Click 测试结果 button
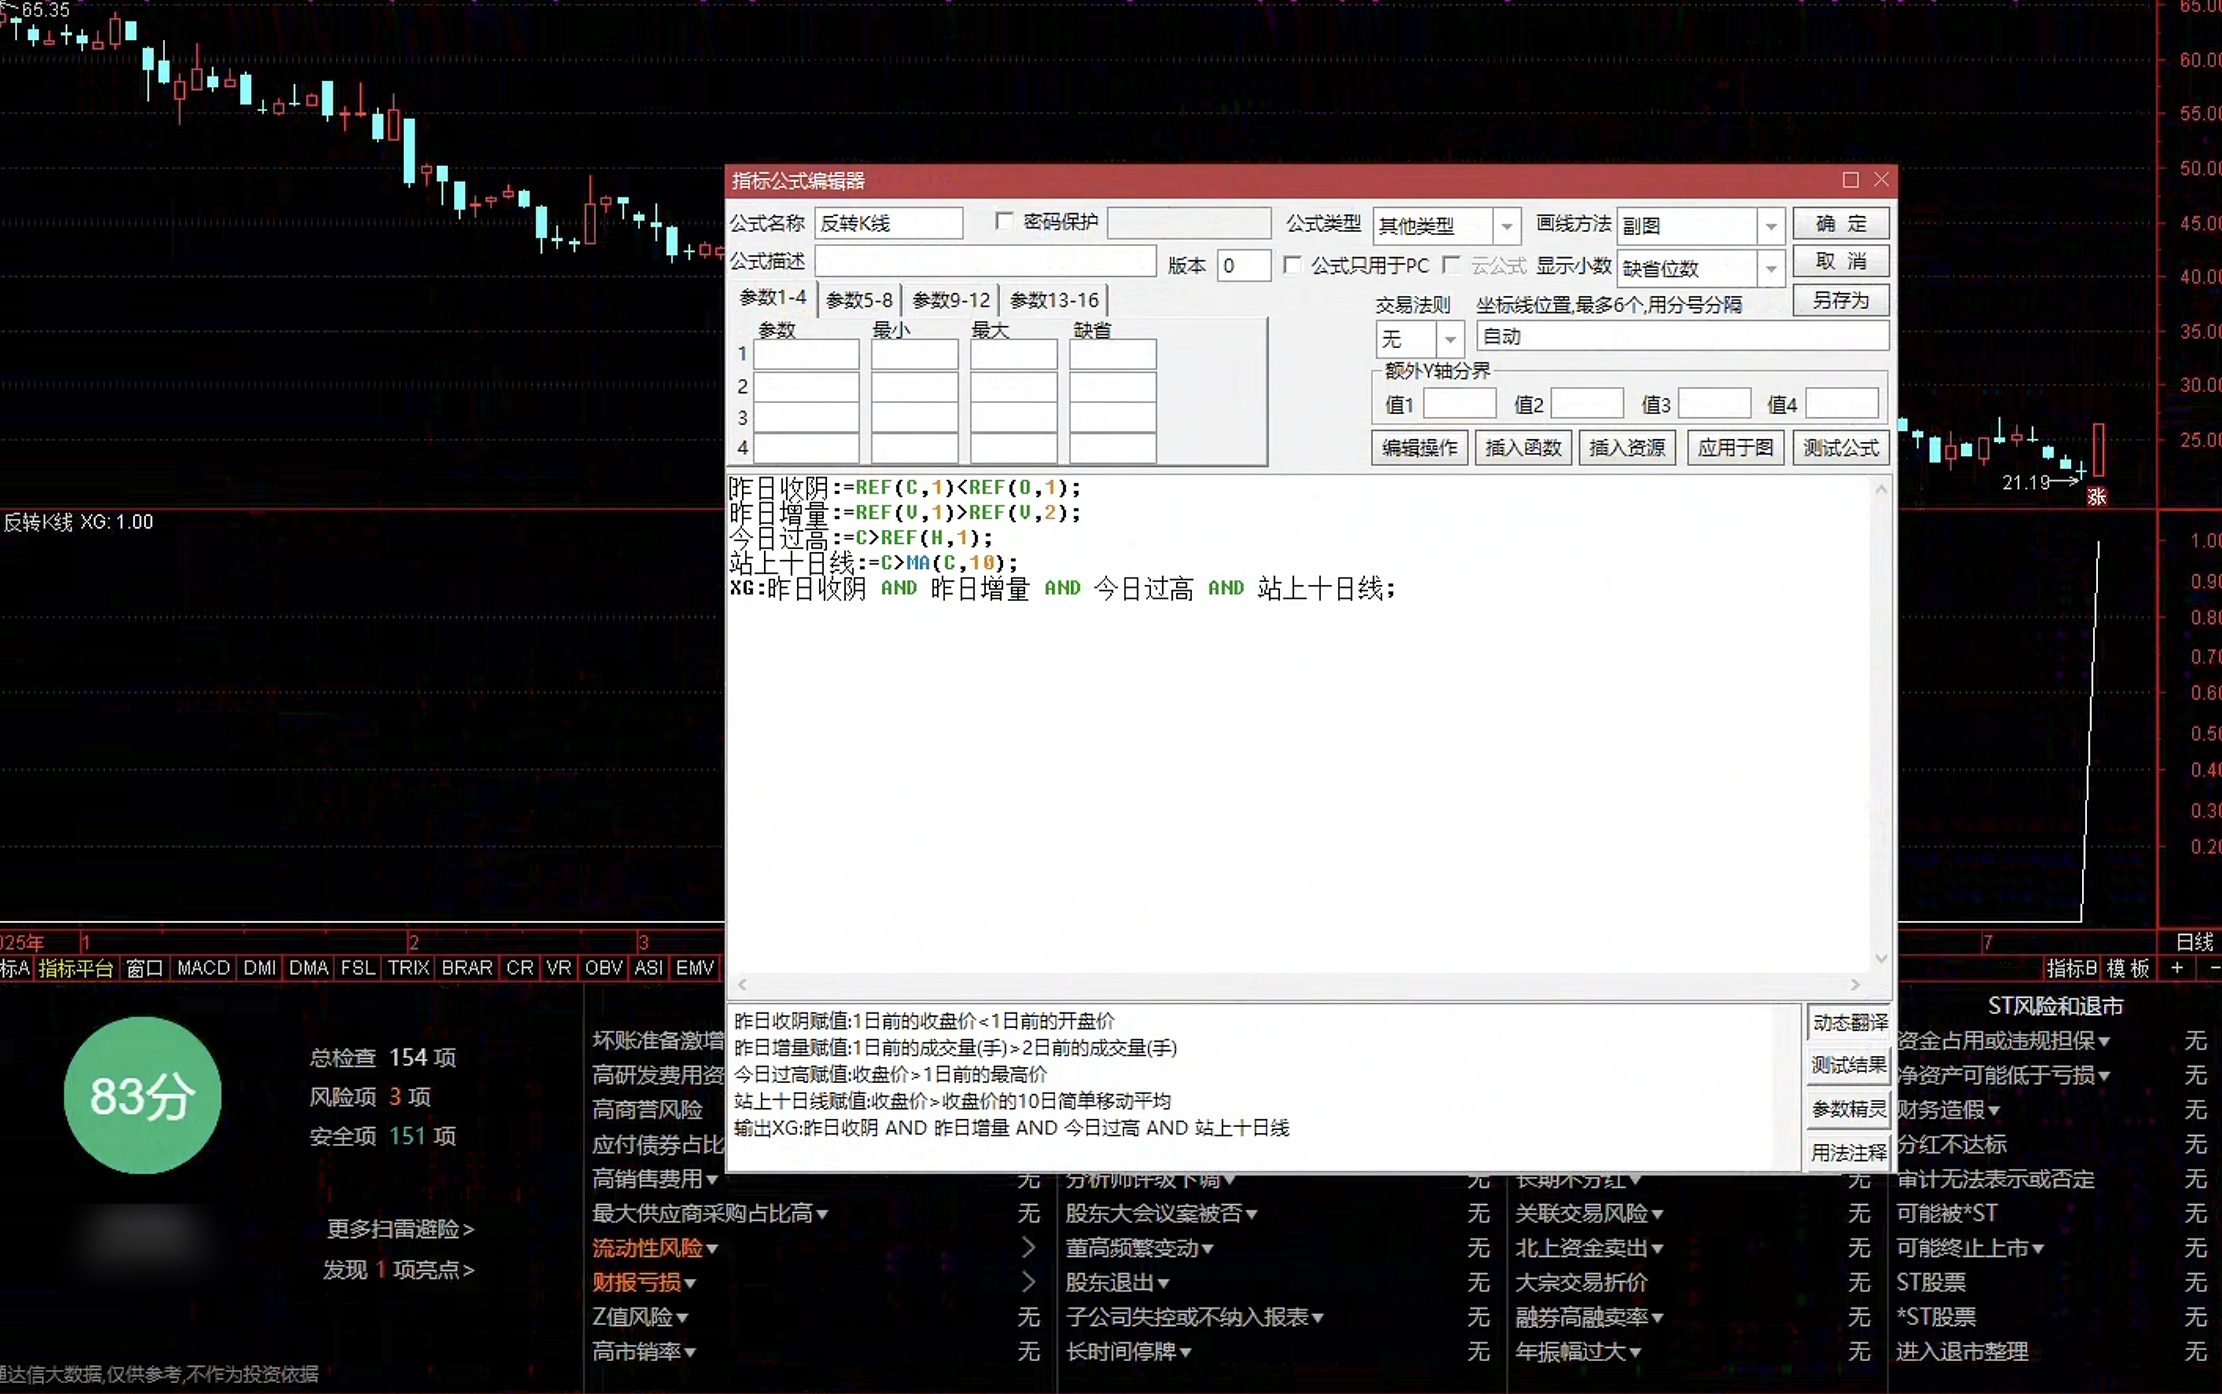The width and height of the screenshot is (2222, 1394). pos(1849,1065)
